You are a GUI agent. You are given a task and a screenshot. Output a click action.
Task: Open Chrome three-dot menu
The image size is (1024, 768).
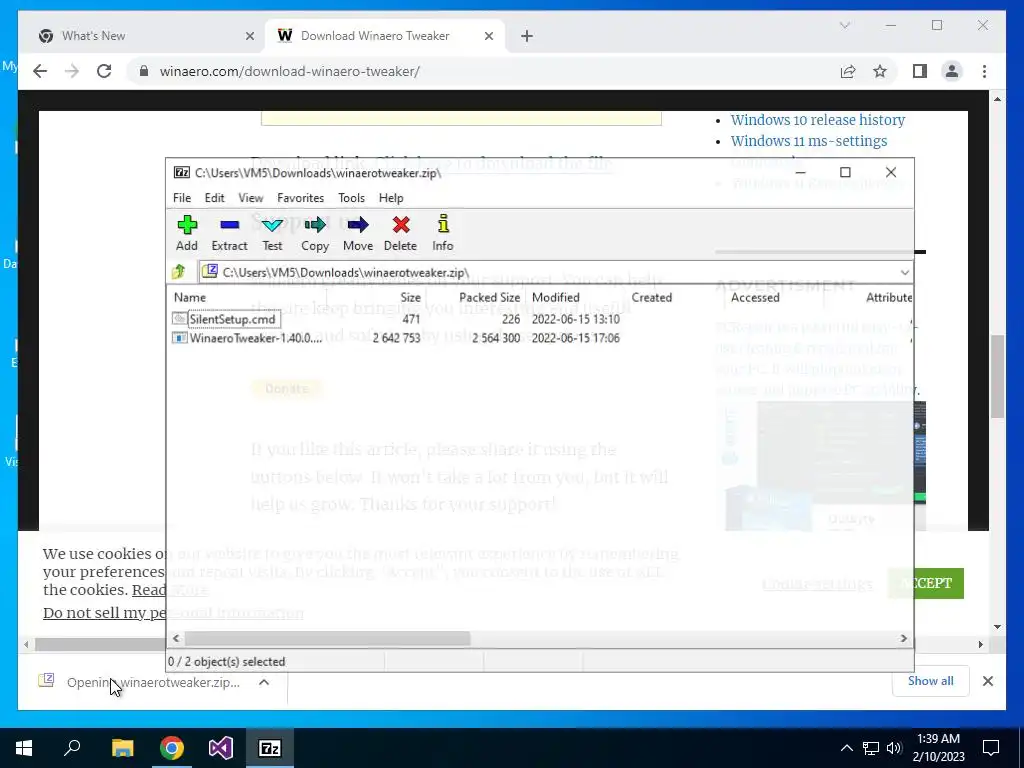(984, 71)
